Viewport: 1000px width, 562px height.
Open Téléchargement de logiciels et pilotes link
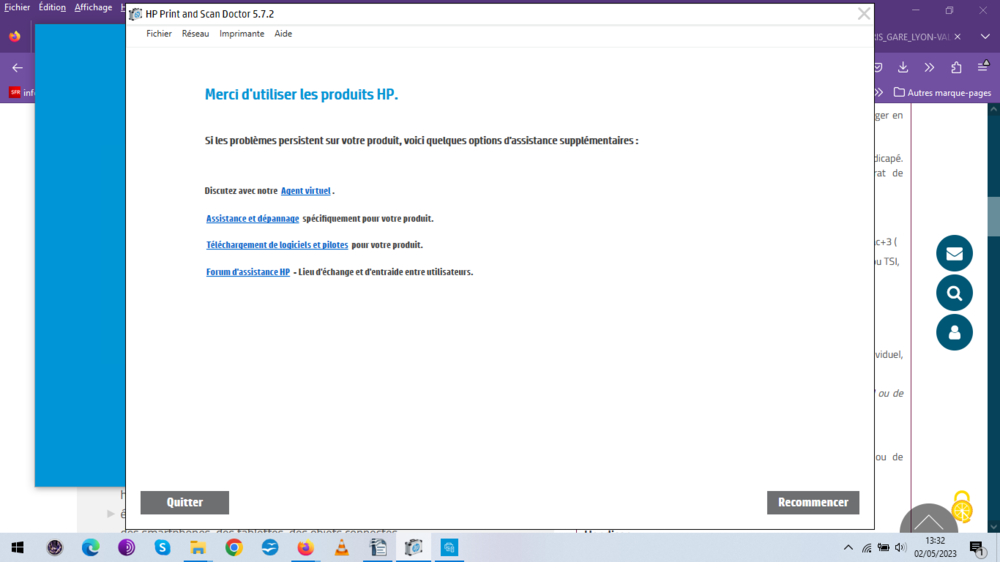277,245
